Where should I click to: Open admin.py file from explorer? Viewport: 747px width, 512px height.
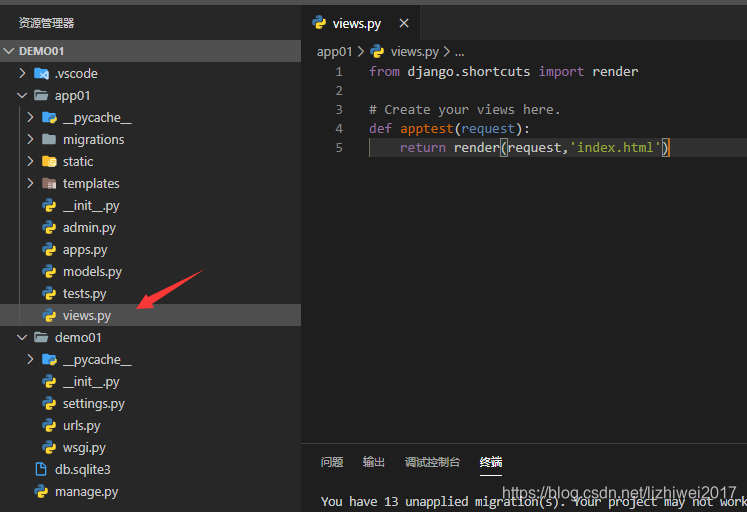(89, 228)
